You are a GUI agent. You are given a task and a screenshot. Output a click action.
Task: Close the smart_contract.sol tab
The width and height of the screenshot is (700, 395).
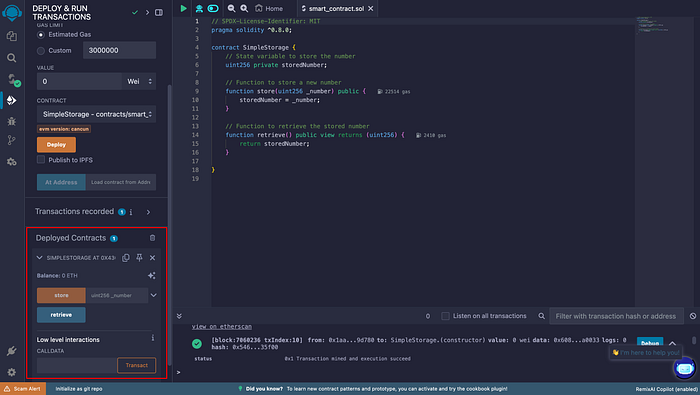click(x=371, y=8)
